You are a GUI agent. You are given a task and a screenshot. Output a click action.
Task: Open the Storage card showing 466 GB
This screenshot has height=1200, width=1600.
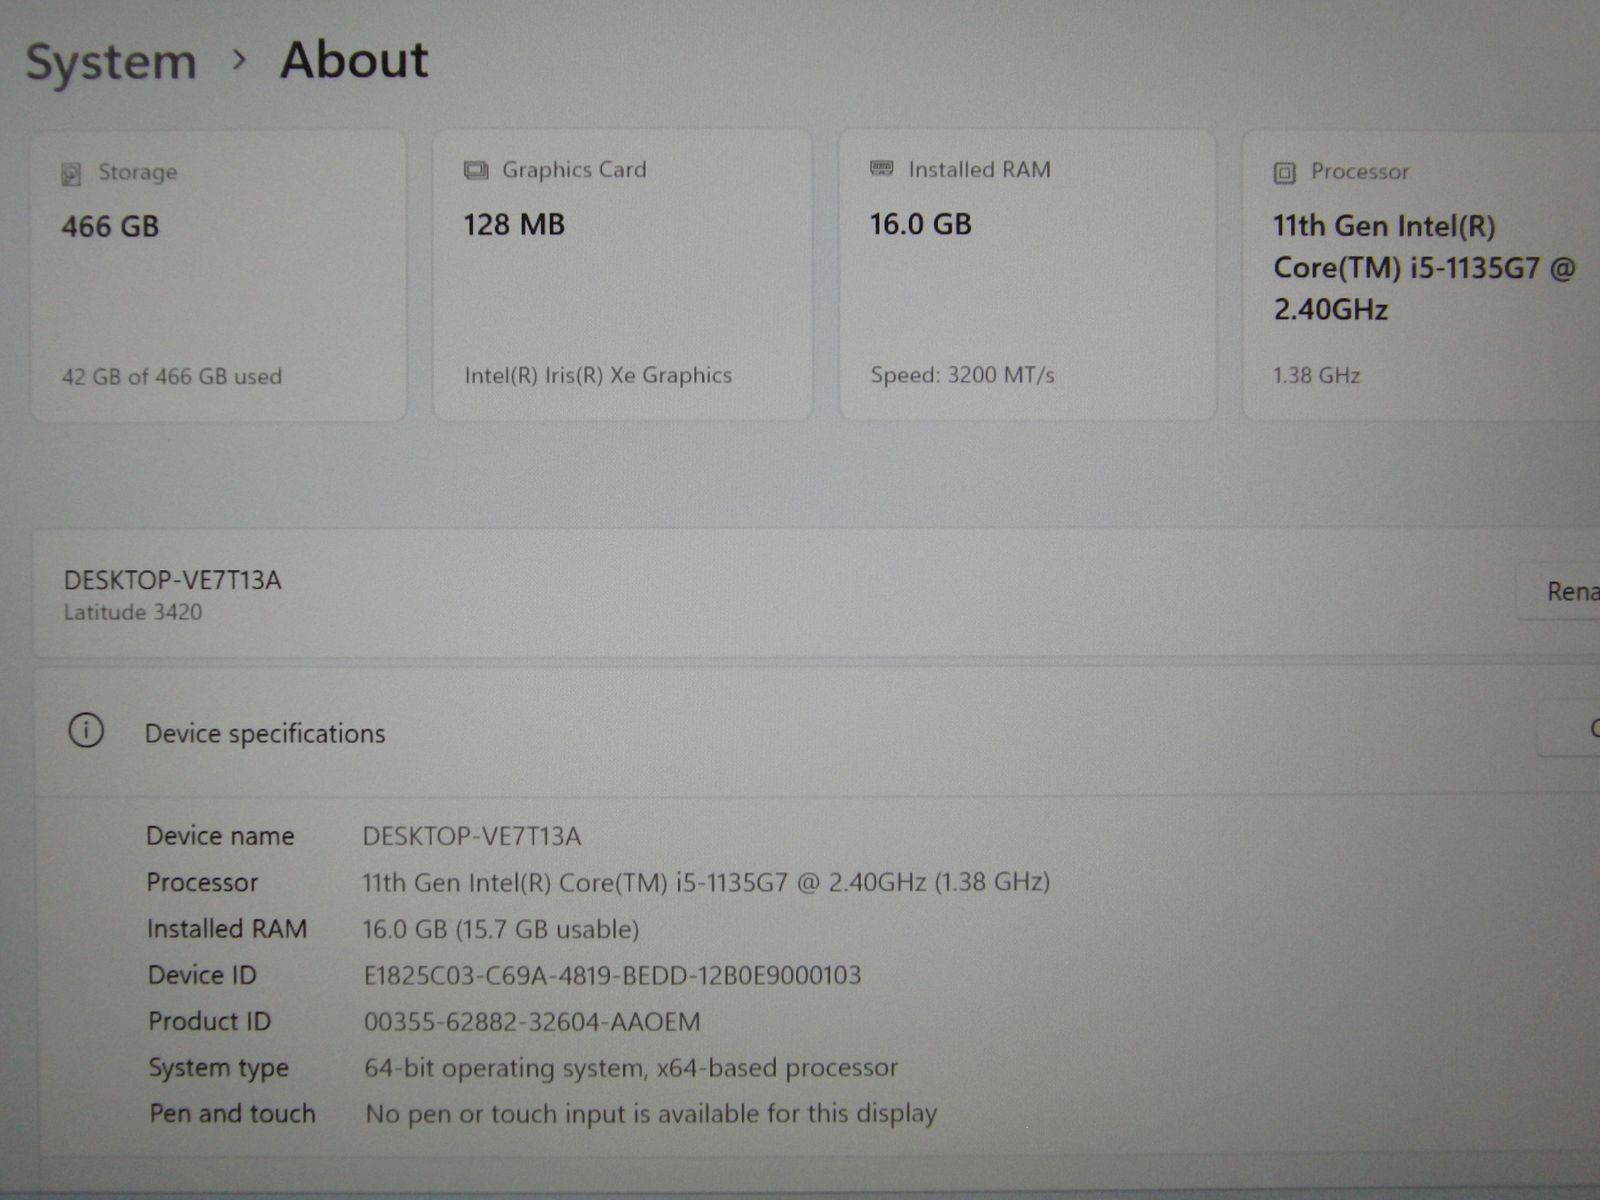tap(219, 275)
